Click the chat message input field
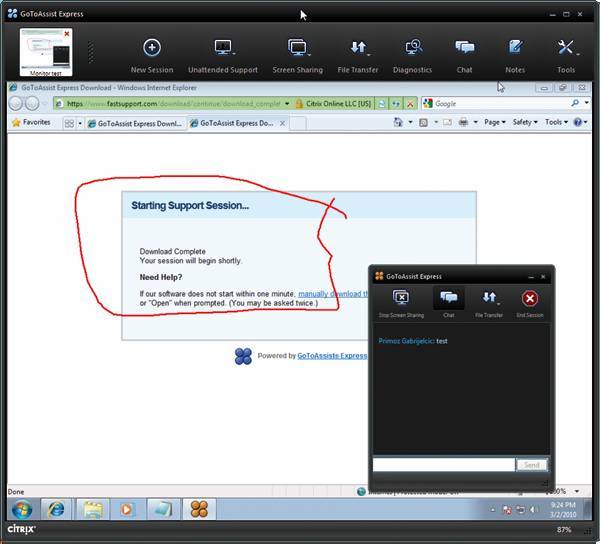This screenshot has height=544, width=600. click(443, 465)
